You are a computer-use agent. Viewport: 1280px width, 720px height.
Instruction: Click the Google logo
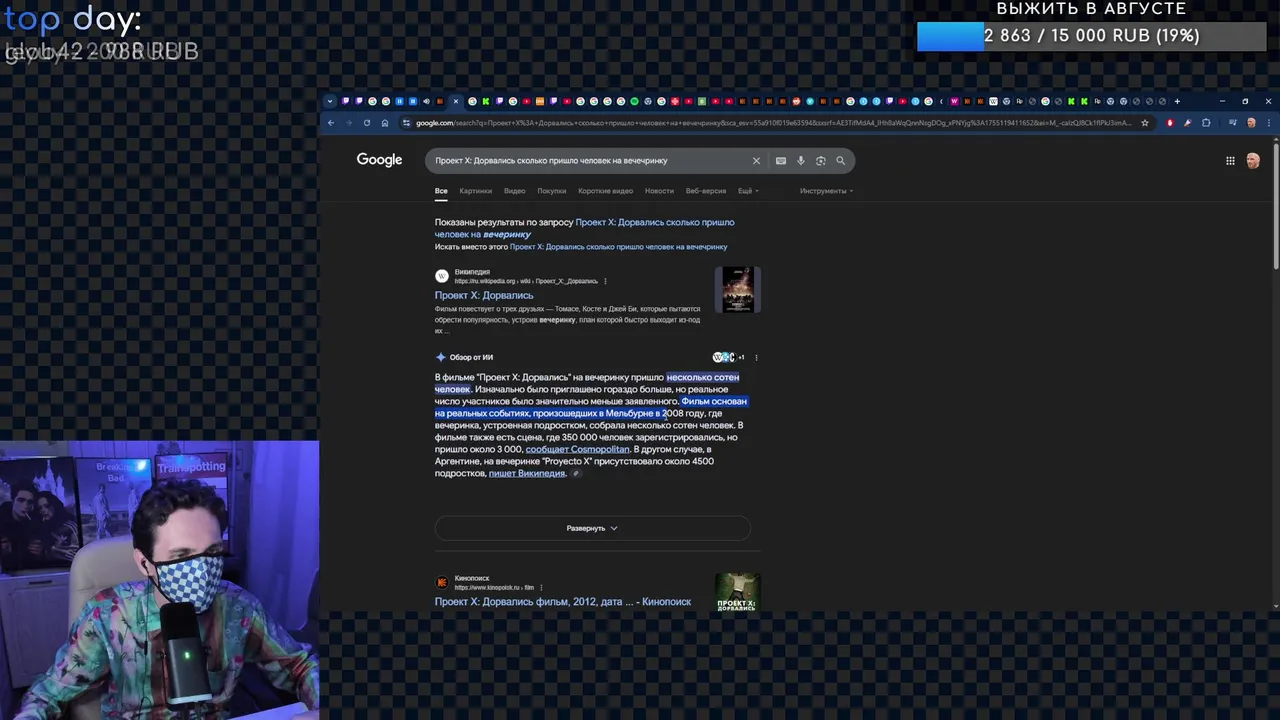379,160
